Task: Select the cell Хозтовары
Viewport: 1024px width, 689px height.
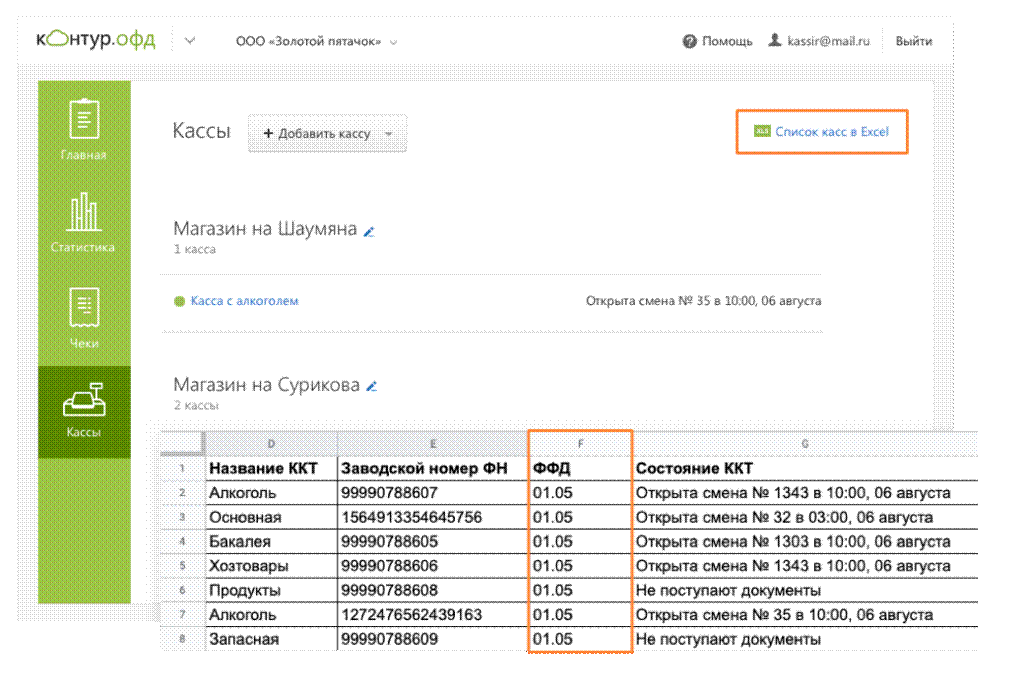Action: 271,566
